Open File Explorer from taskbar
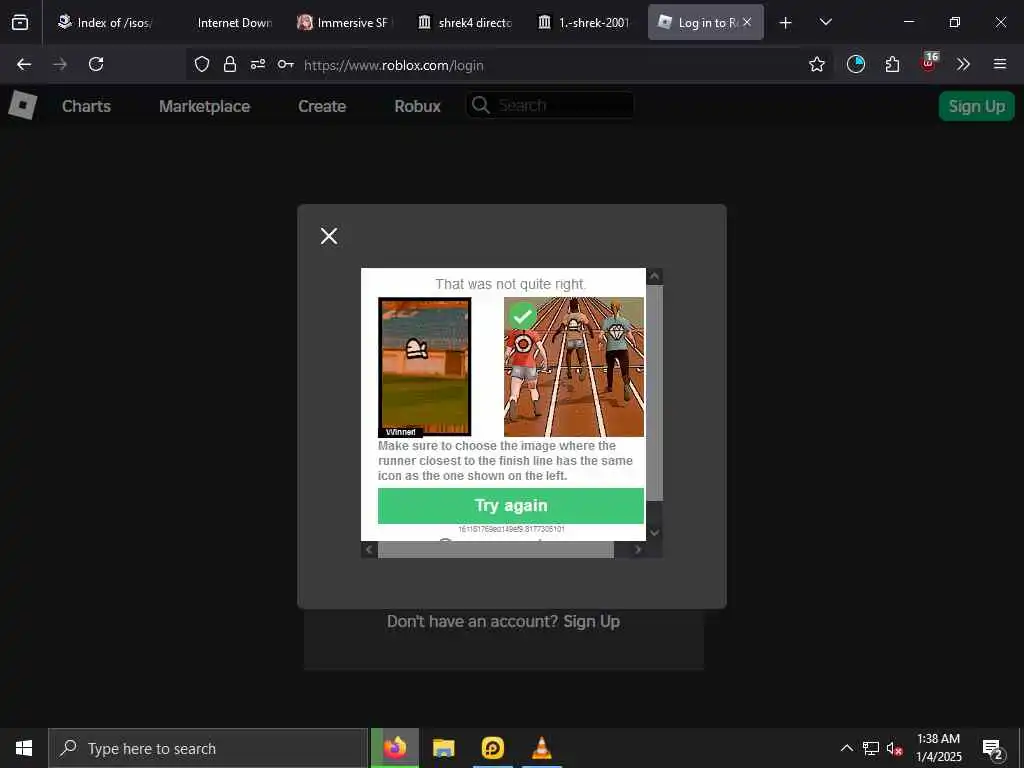This screenshot has height=768, width=1024. pos(443,748)
